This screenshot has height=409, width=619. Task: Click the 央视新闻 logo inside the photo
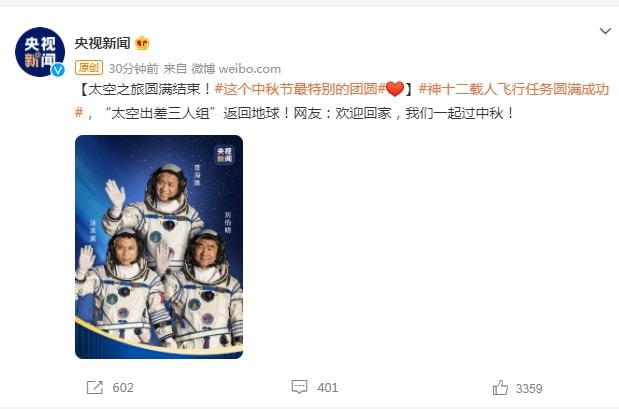point(225,155)
